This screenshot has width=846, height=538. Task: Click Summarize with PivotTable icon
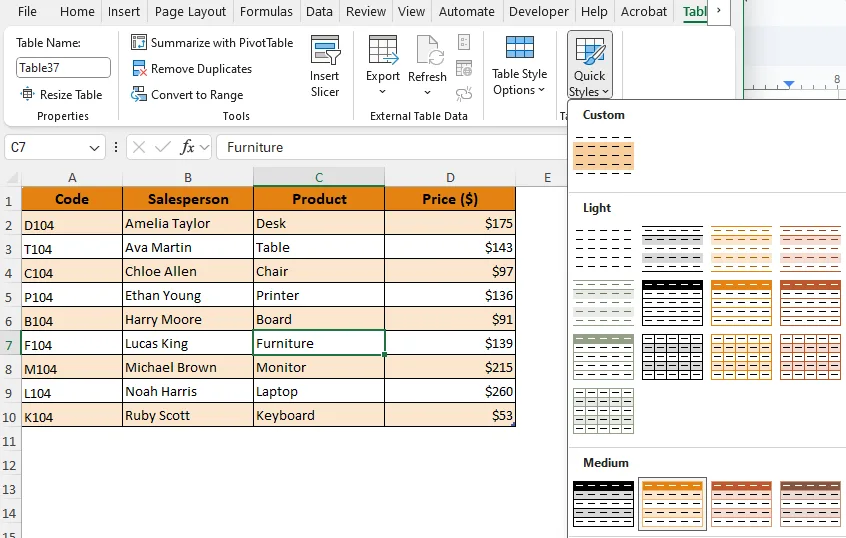(139, 42)
